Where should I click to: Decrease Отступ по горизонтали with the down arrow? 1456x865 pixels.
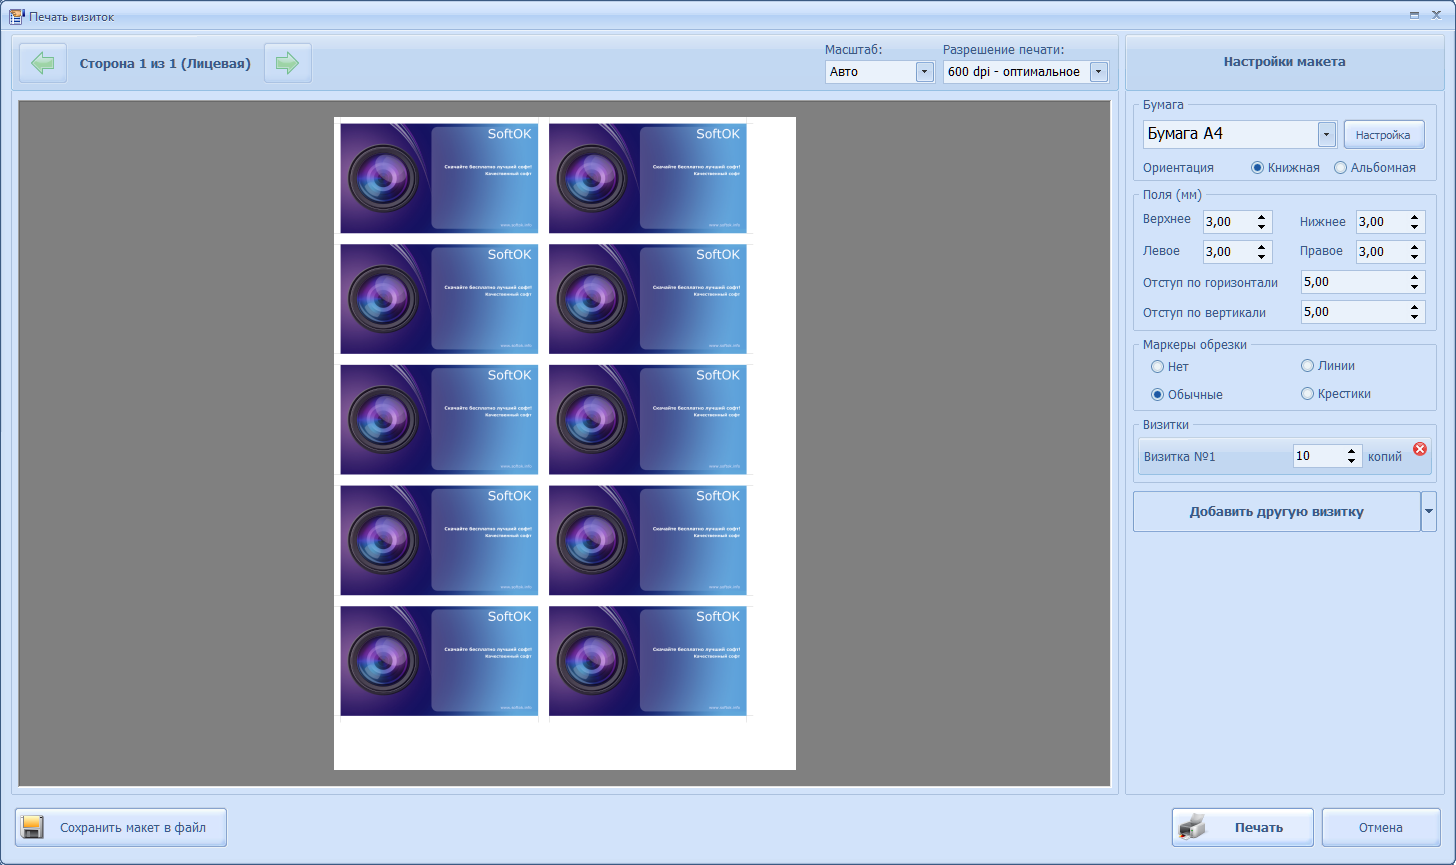[x=1416, y=287]
